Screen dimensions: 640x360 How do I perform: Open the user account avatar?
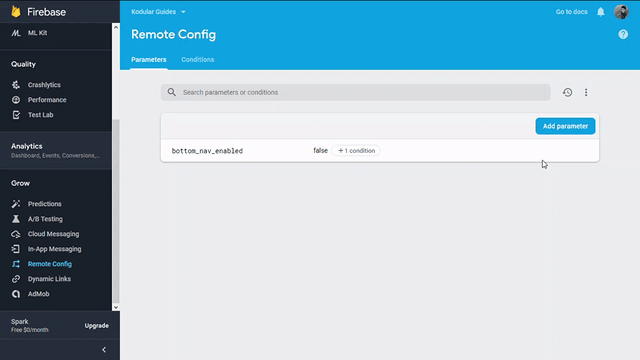click(x=621, y=12)
